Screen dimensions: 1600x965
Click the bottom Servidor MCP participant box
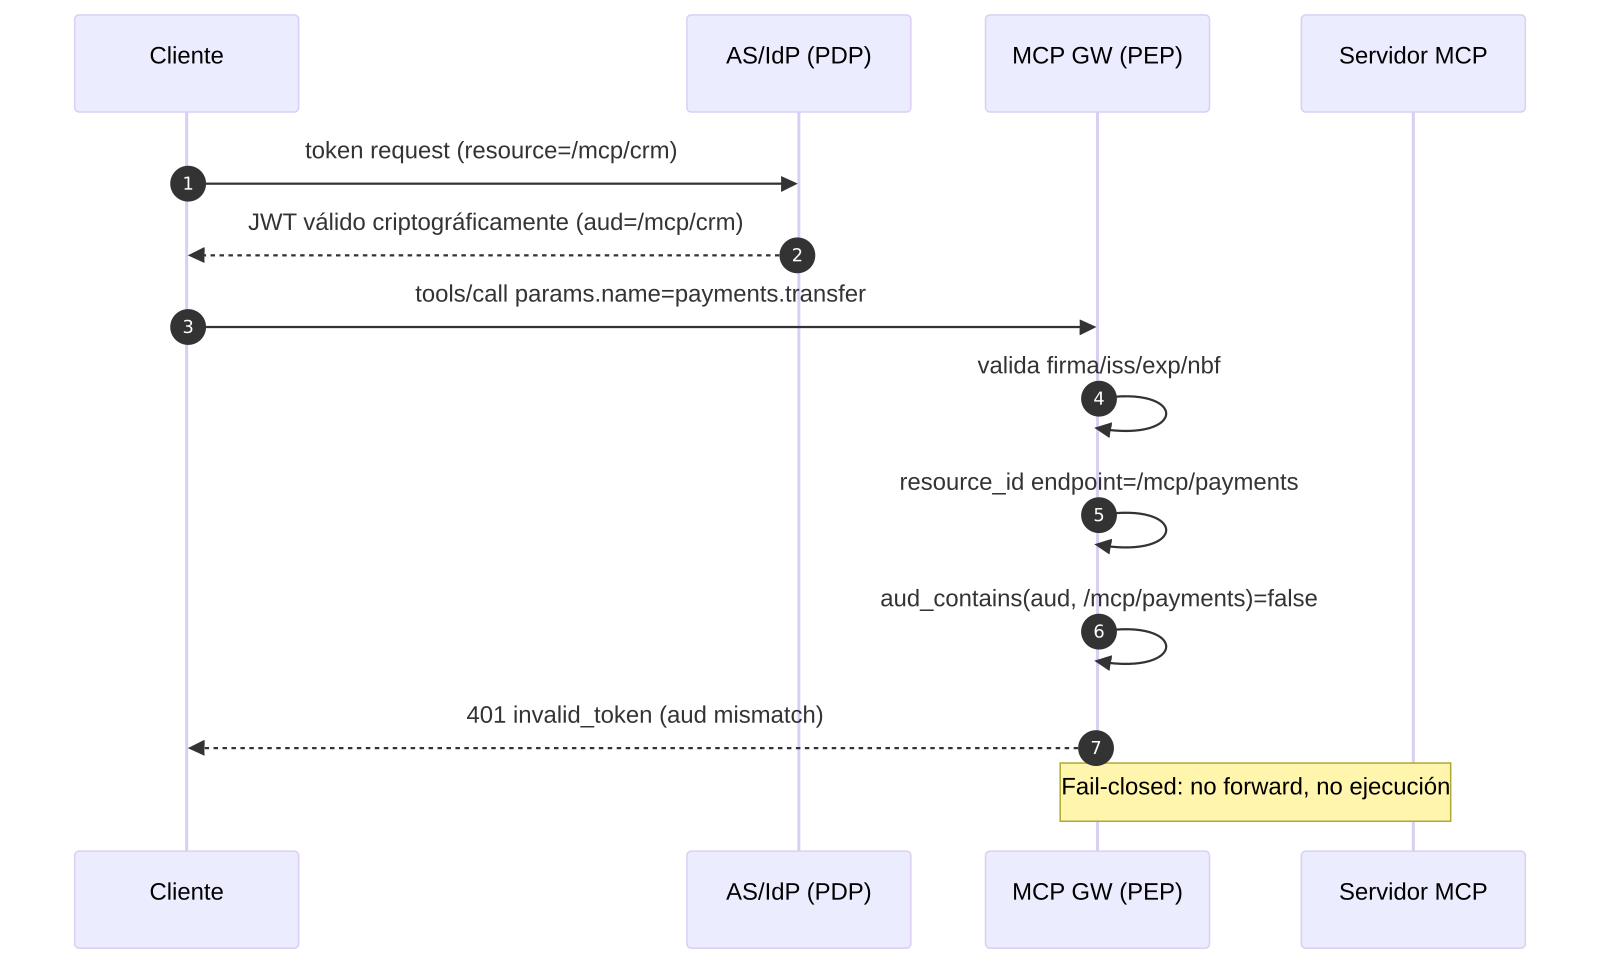(x=1412, y=899)
